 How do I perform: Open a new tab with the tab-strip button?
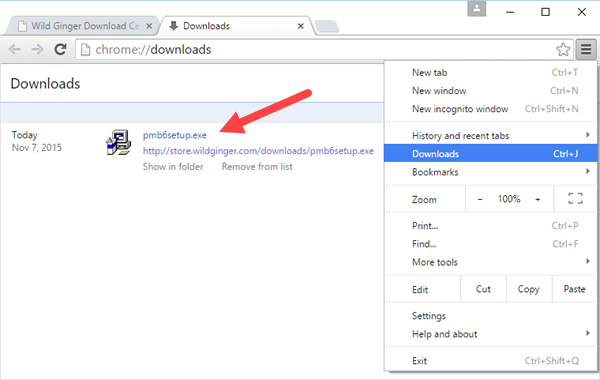coord(326,26)
